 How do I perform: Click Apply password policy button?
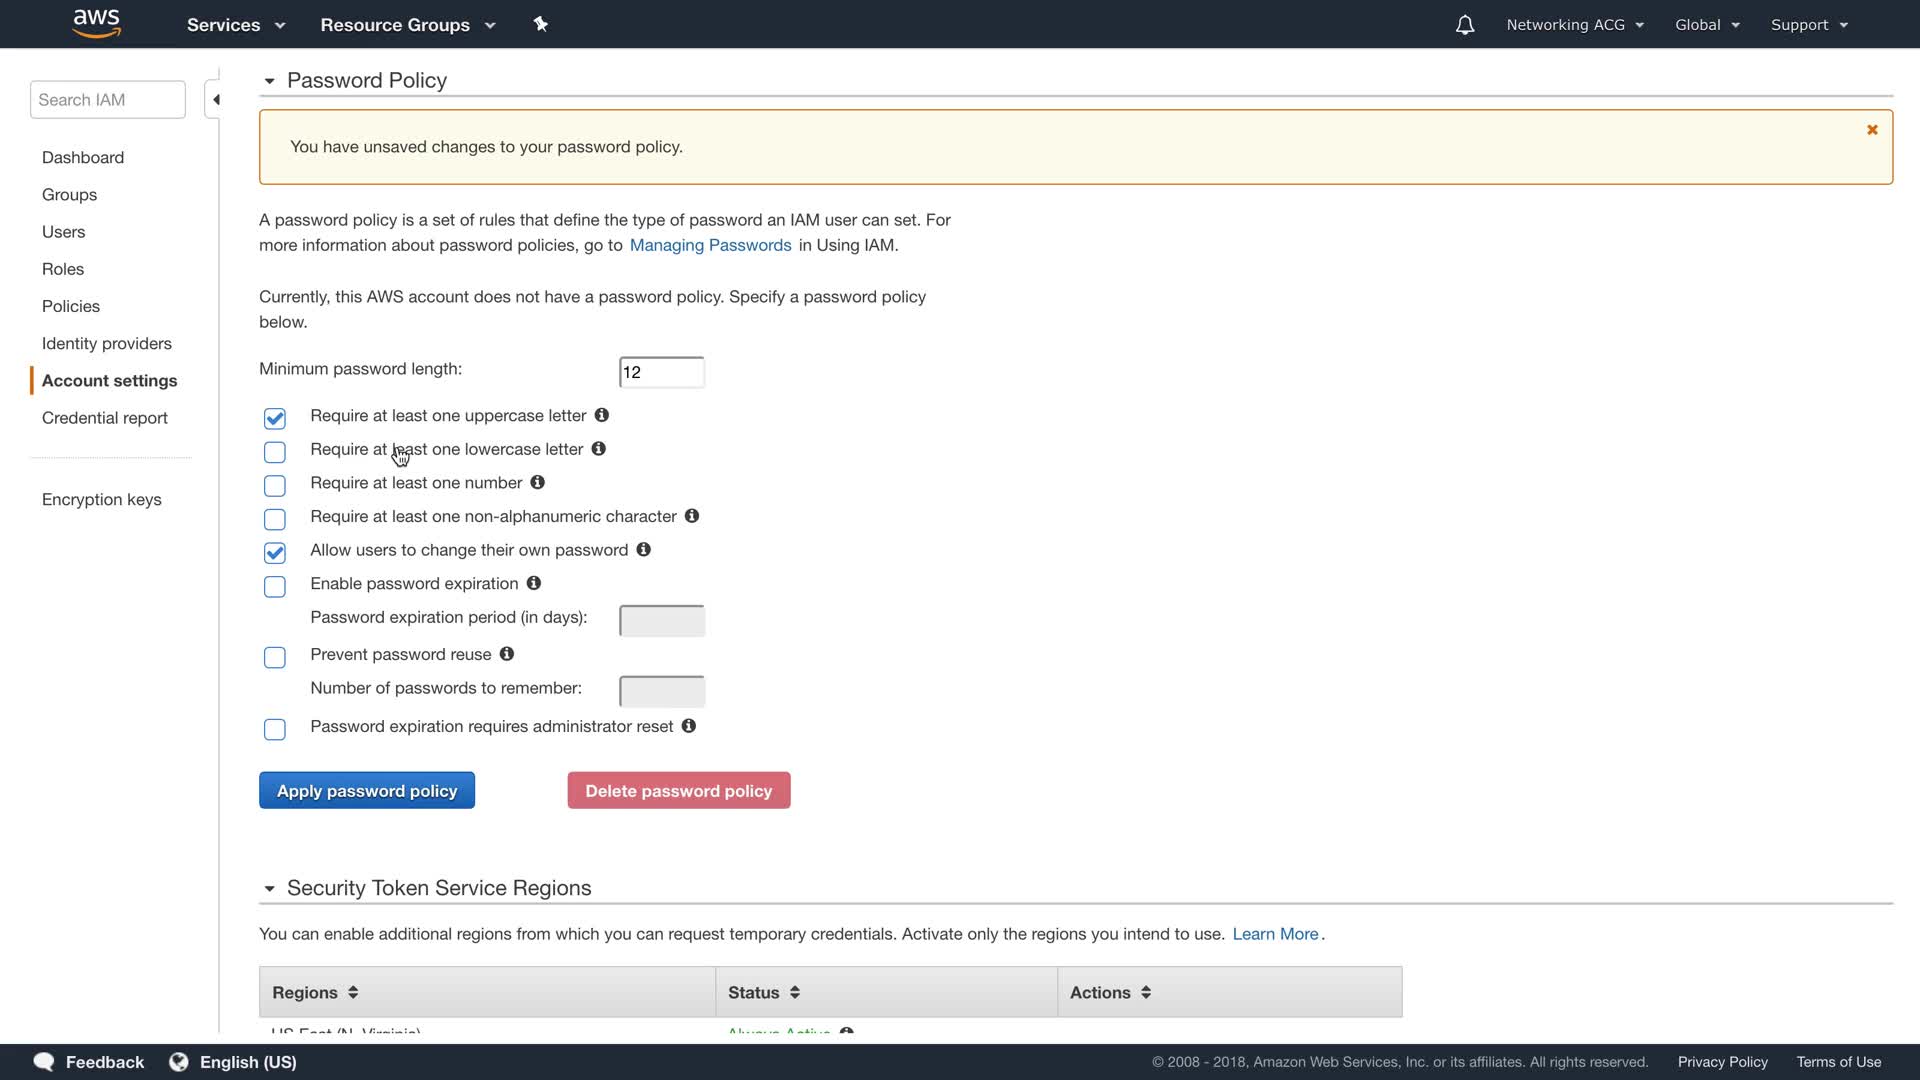(367, 791)
